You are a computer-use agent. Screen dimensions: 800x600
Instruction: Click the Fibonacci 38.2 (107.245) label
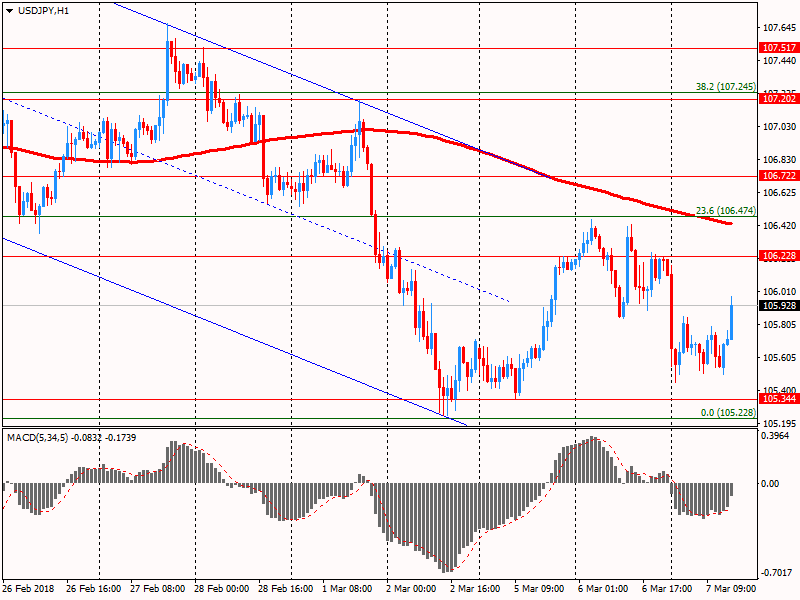[726, 87]
